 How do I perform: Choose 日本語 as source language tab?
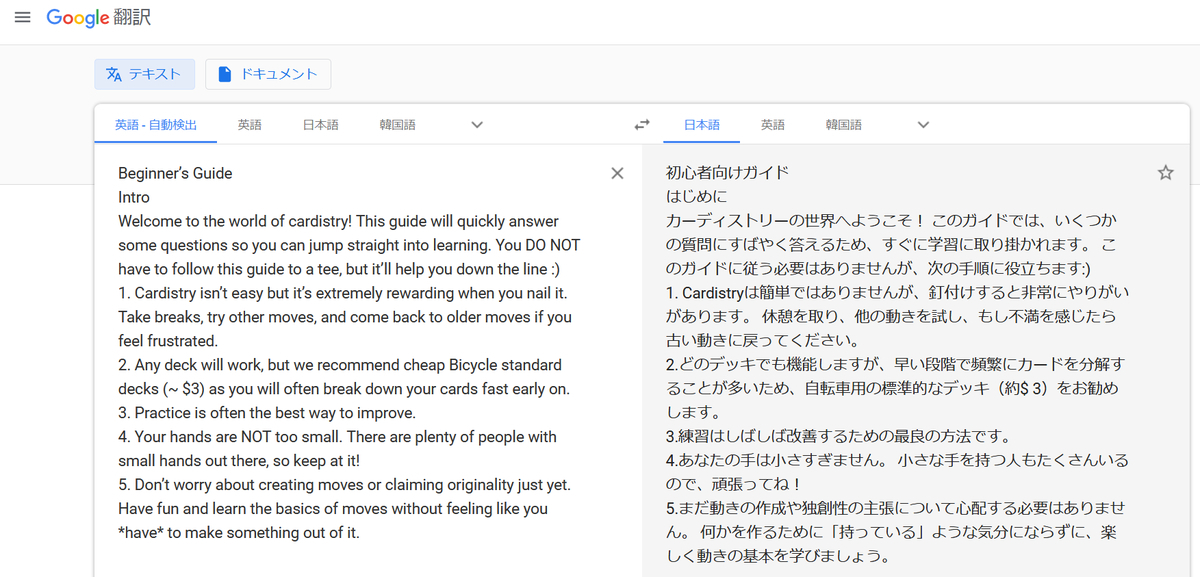pyautogui.click(x=321, y=125)
